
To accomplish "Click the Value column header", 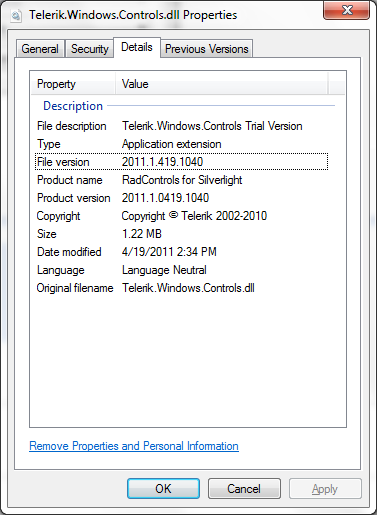I will [x=222, y=84].
